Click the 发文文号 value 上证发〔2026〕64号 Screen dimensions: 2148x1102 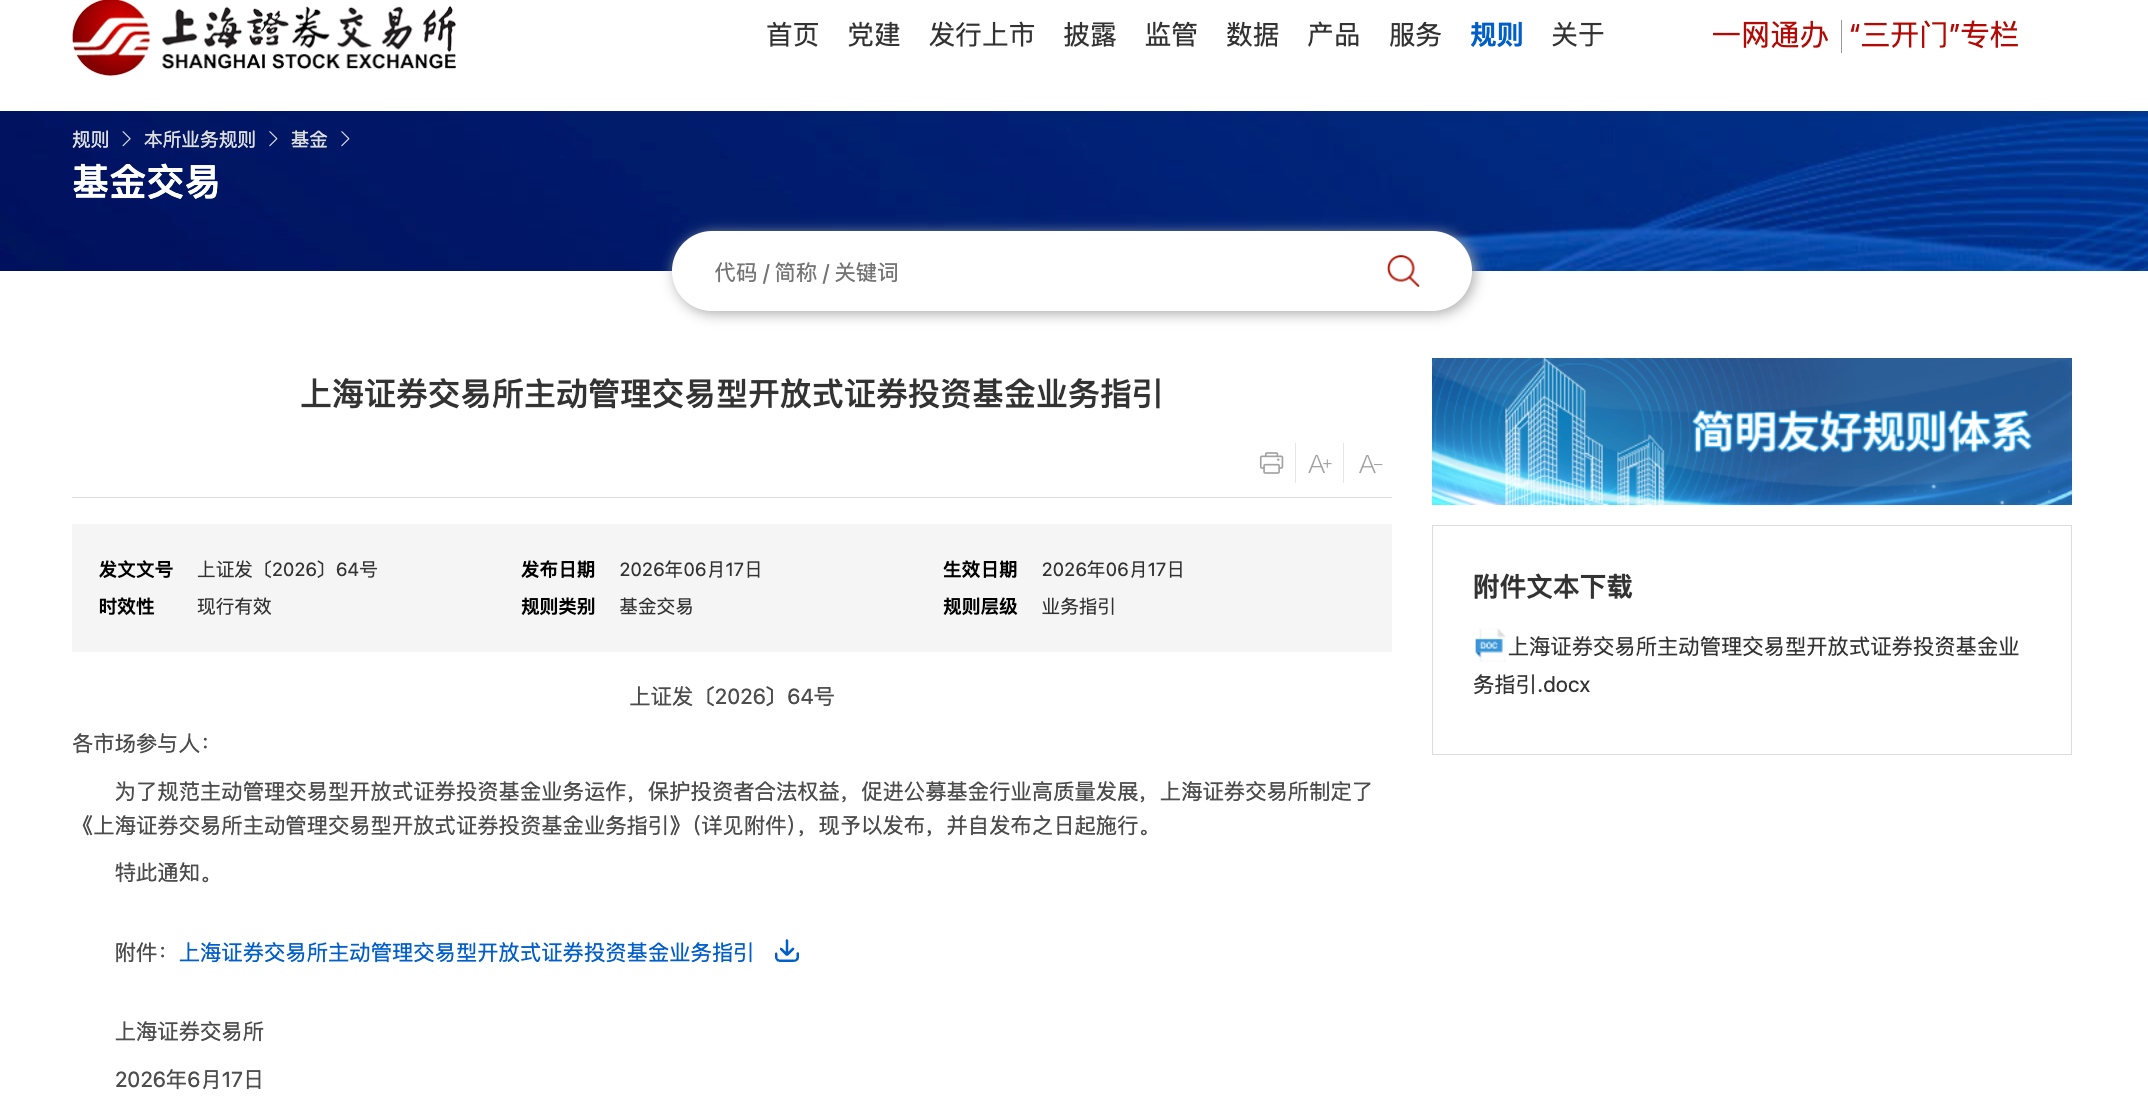(x=287, y=569)
